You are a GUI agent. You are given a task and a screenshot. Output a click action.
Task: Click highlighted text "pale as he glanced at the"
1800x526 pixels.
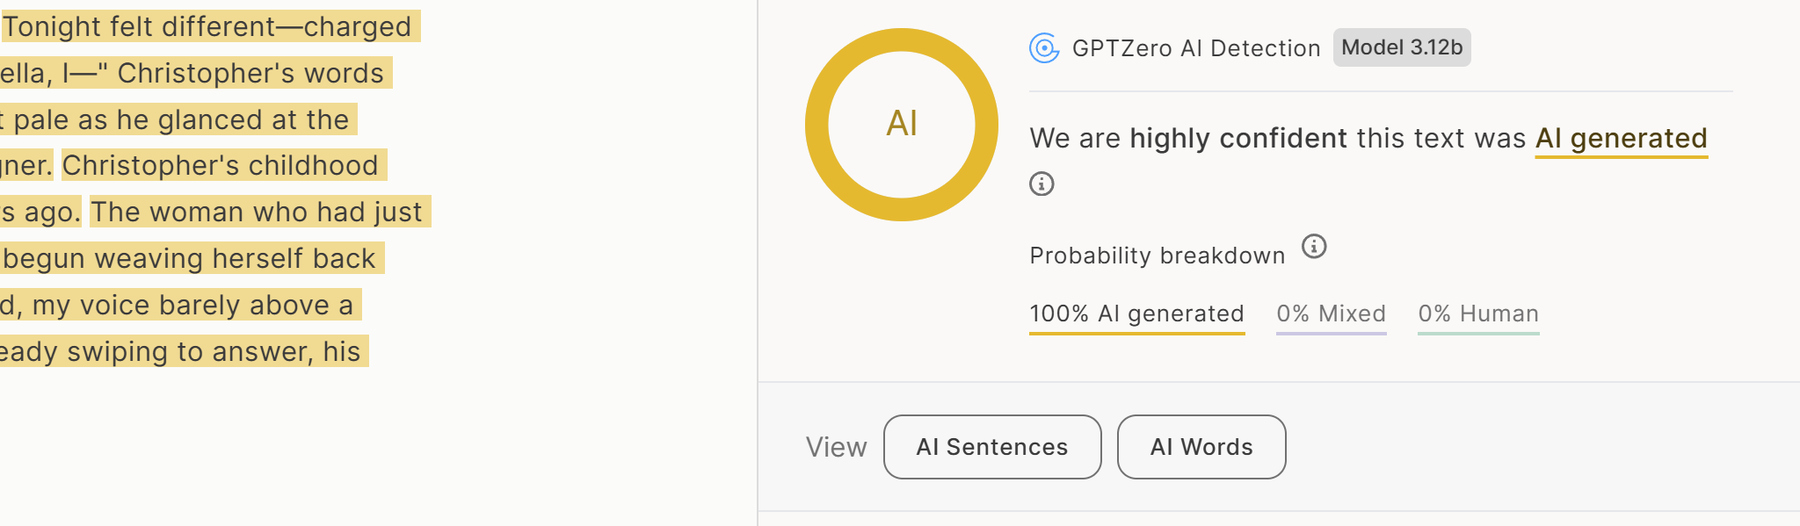(x=181, y=120)
